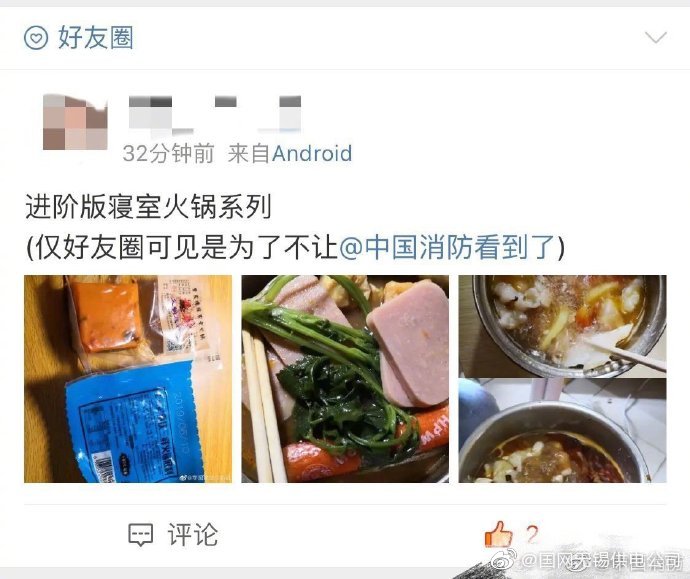Click the Weibo logo in the watermark
The height and width of the screenshot is (579, 690).
pyautogui.click(x=505, y=559)
